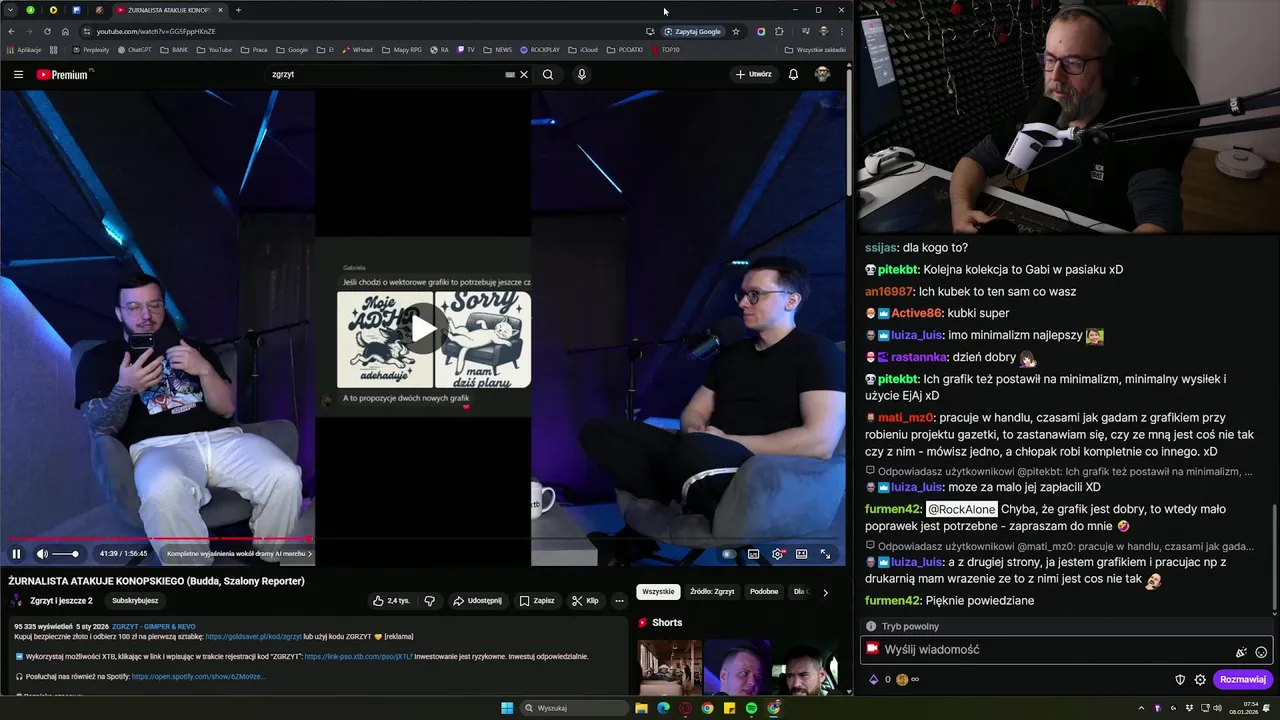Open chat settings gear
Viewport: 1280px width, 720px height.
pos(1200,680)
